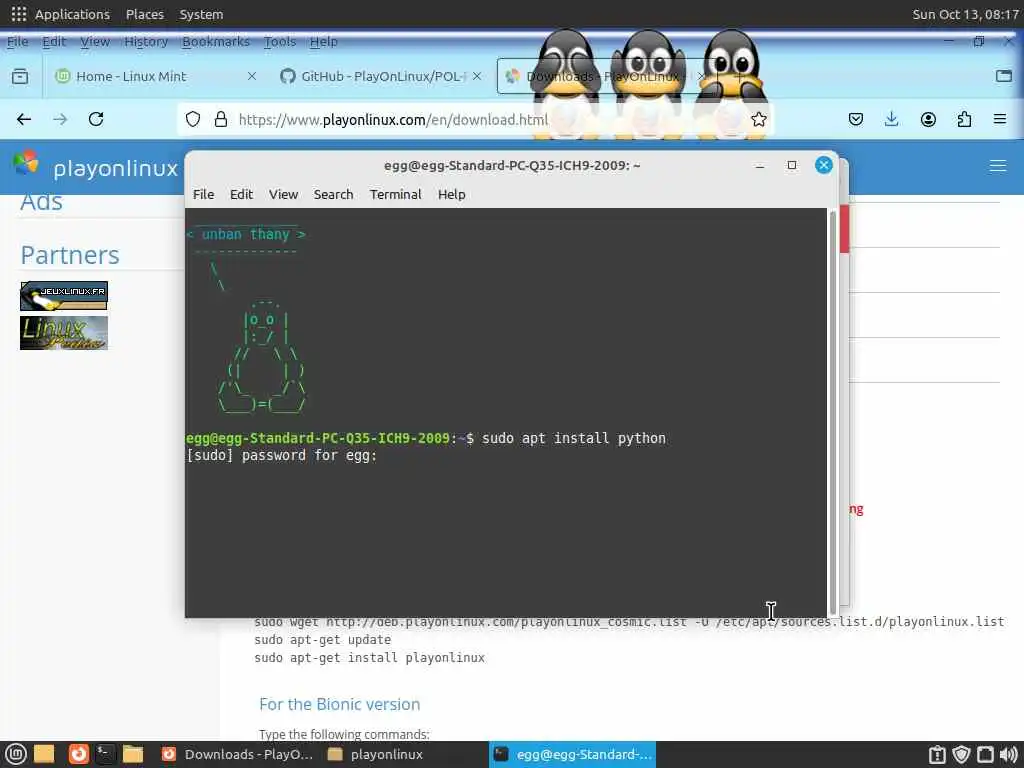Open the tracking protection shield icon
The width and height of the screenshot is (1024, 768).
[x=193, y=119]
